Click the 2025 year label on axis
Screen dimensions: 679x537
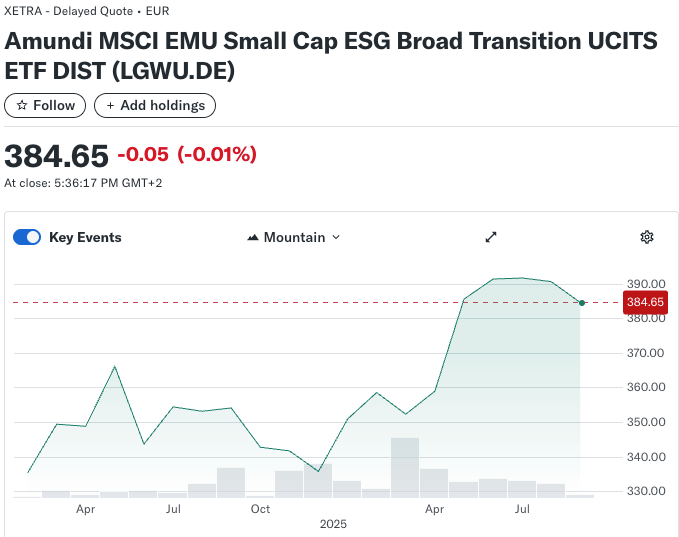[x=332, y=523]
